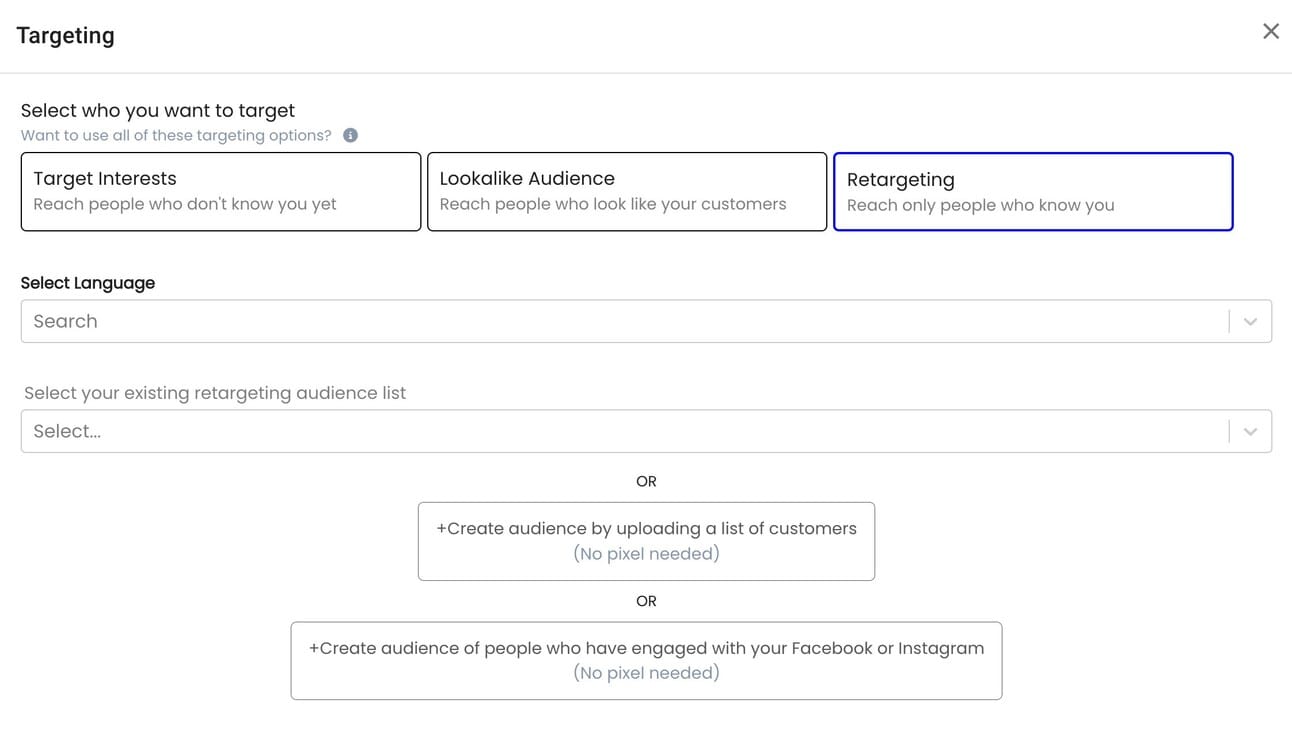Click "Reach people who look like your customers" text
Viewport: 1292px width, 738px height.
point(613,204)
